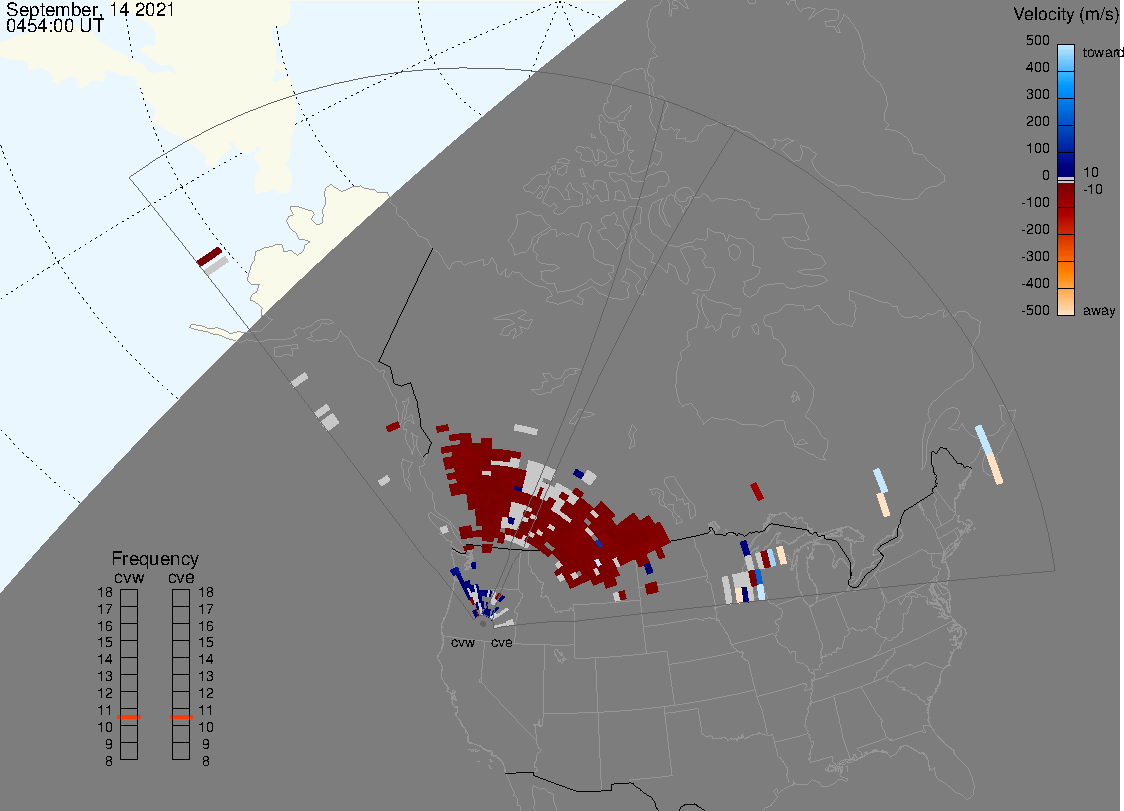Click the red marker on cve frequency bar
1124x811 pixels.
[181, 717]
